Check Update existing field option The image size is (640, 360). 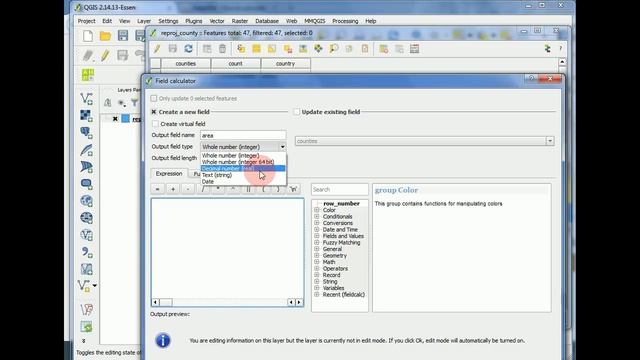pyautogui.click(x=297, y=112)
